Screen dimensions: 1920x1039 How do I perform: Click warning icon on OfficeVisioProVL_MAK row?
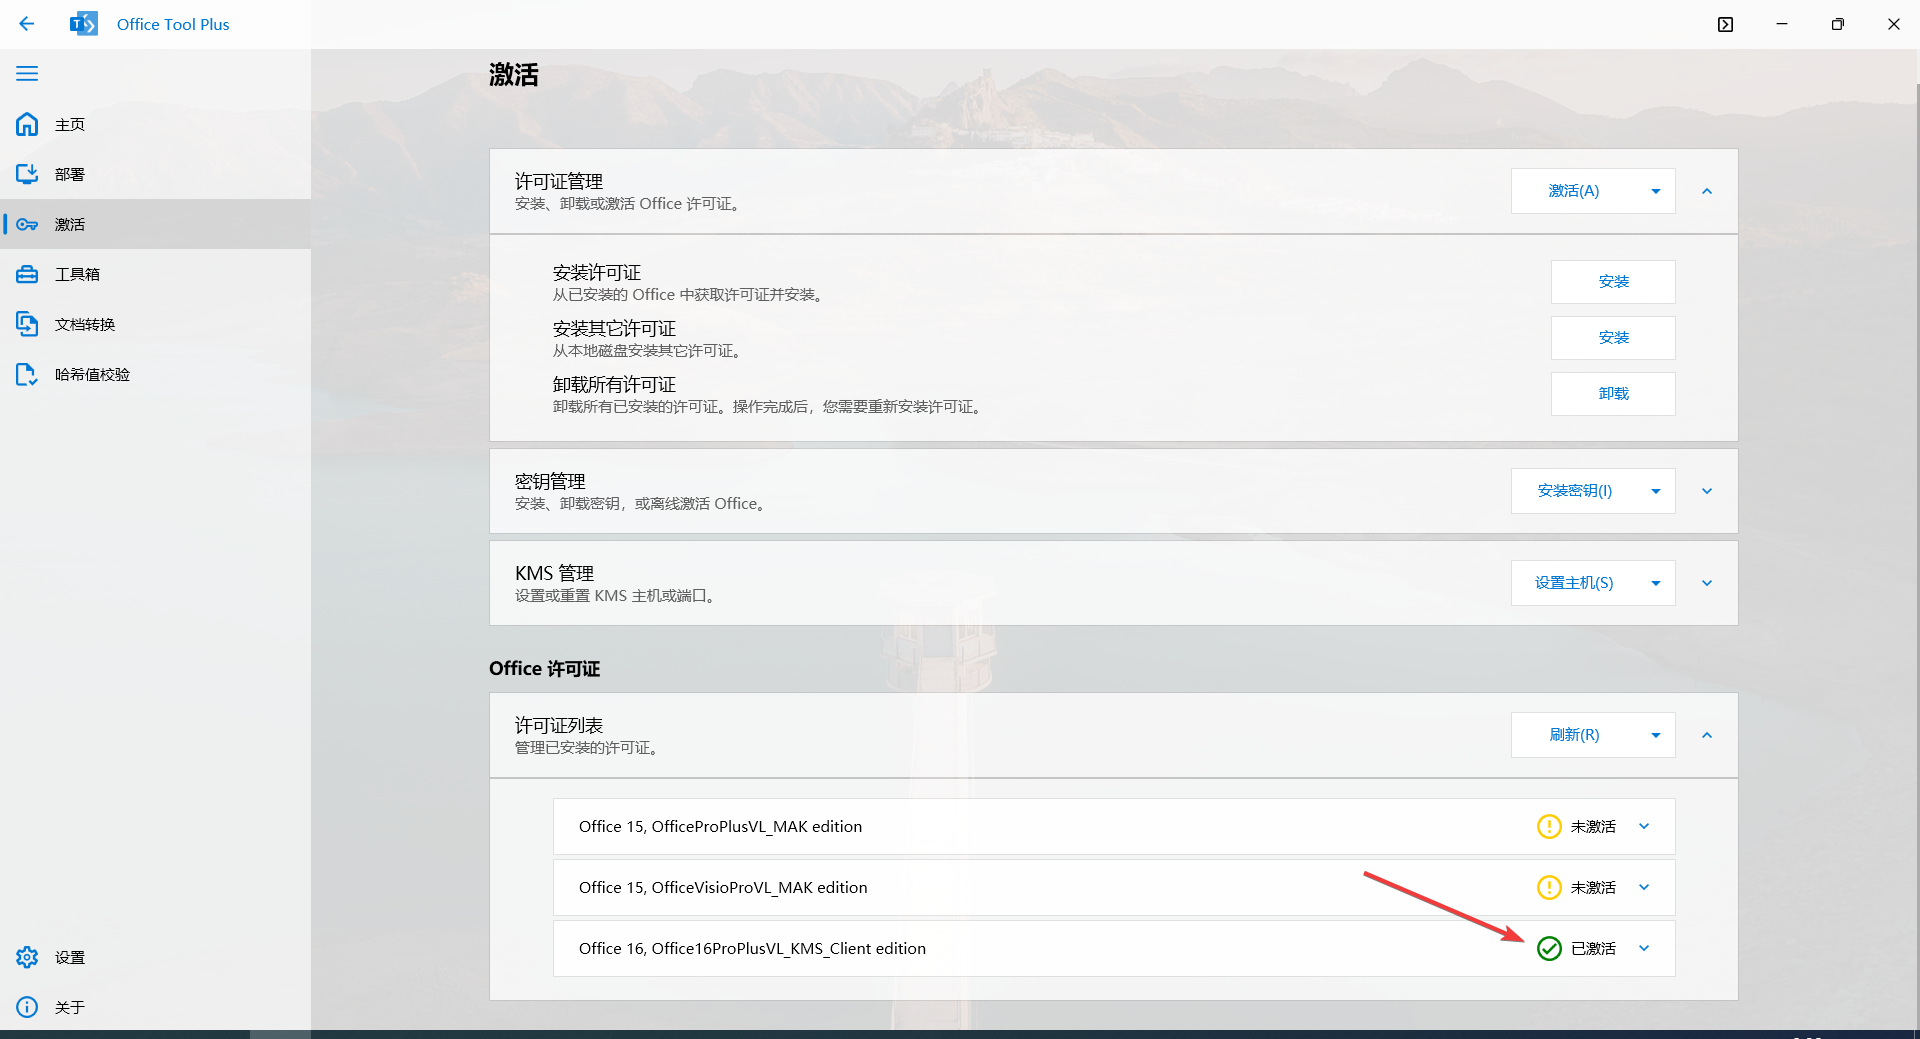[1549, 887]
